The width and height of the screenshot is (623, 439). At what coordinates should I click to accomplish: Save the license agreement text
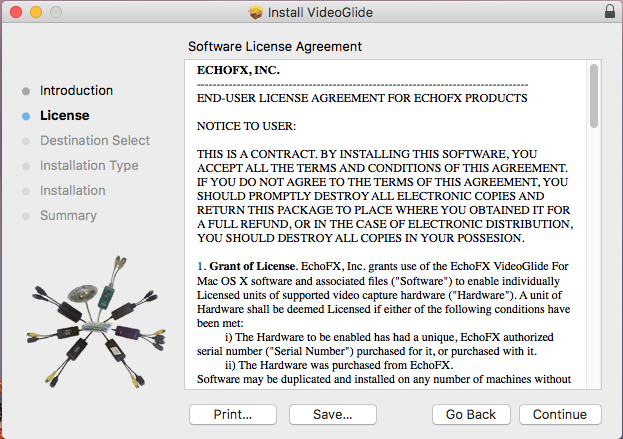(x=332, y=414)
